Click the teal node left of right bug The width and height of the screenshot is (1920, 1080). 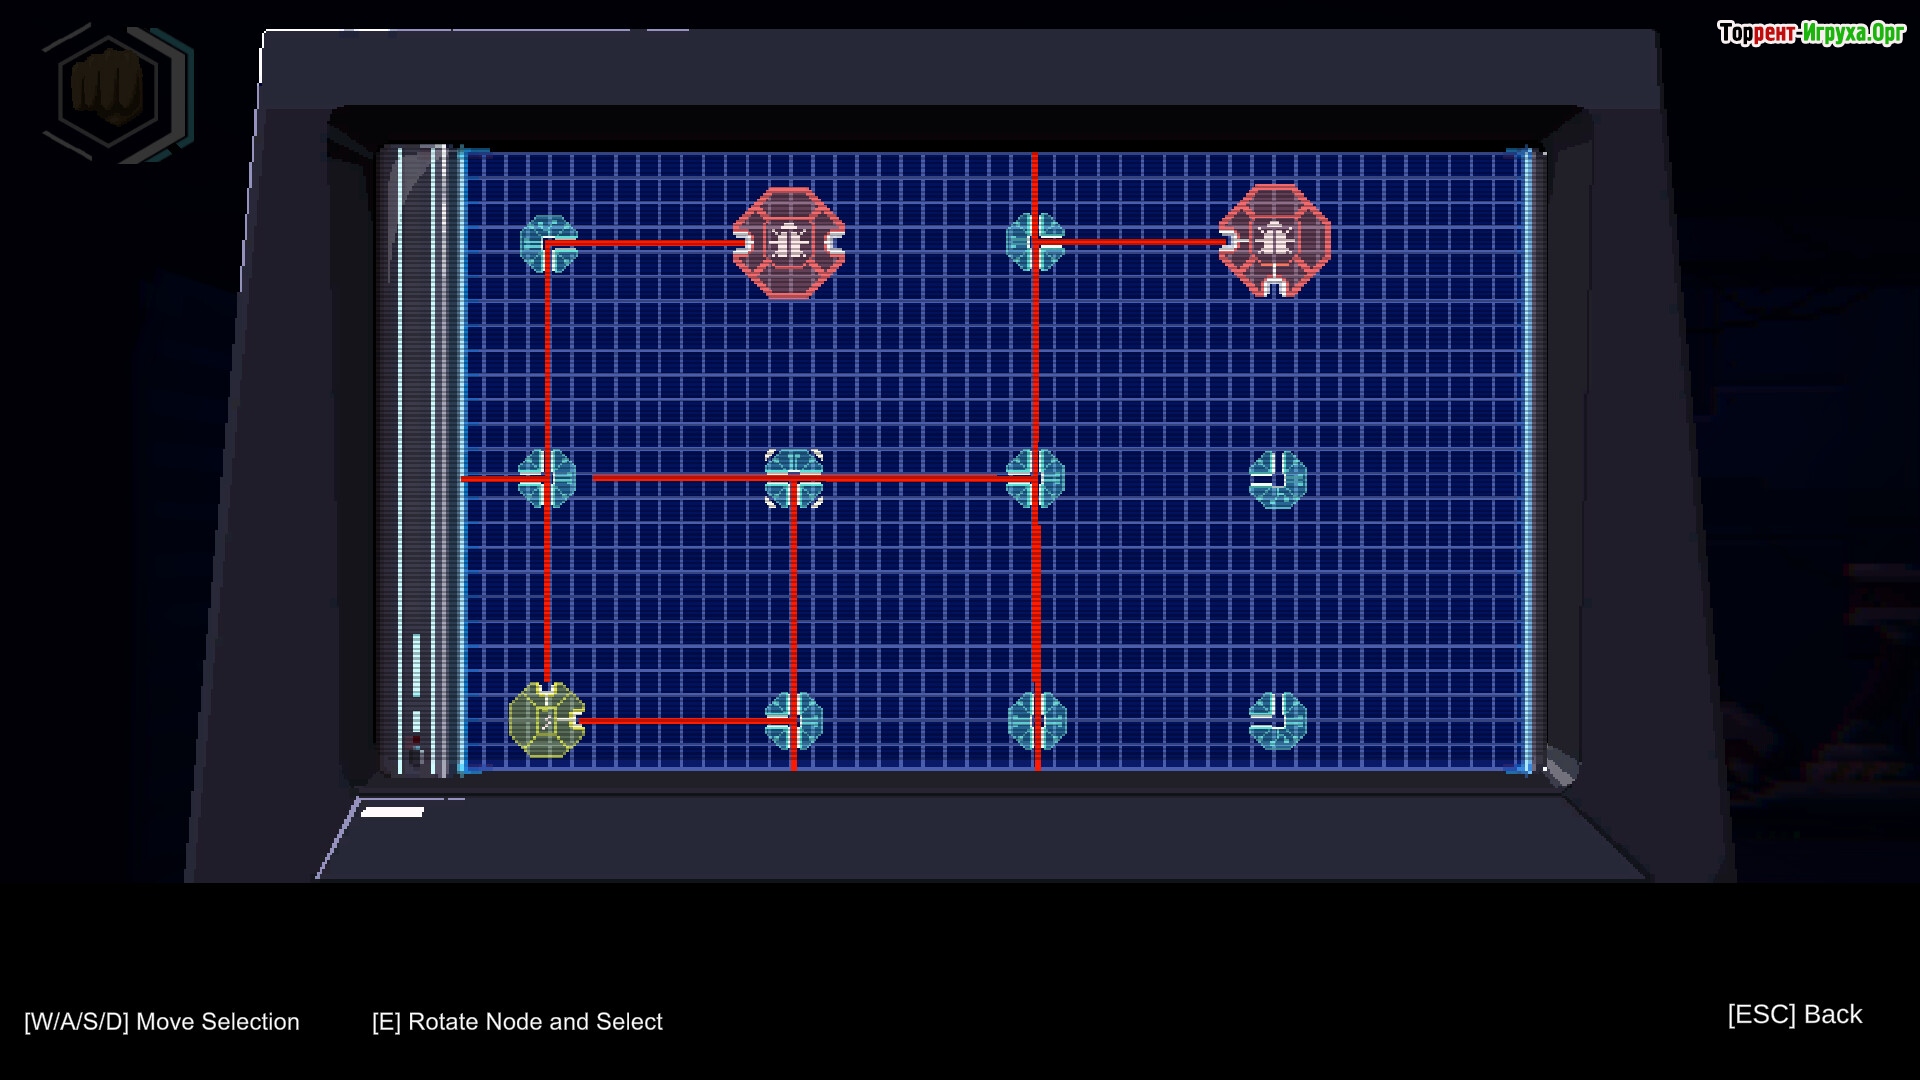click(1035, 241)
